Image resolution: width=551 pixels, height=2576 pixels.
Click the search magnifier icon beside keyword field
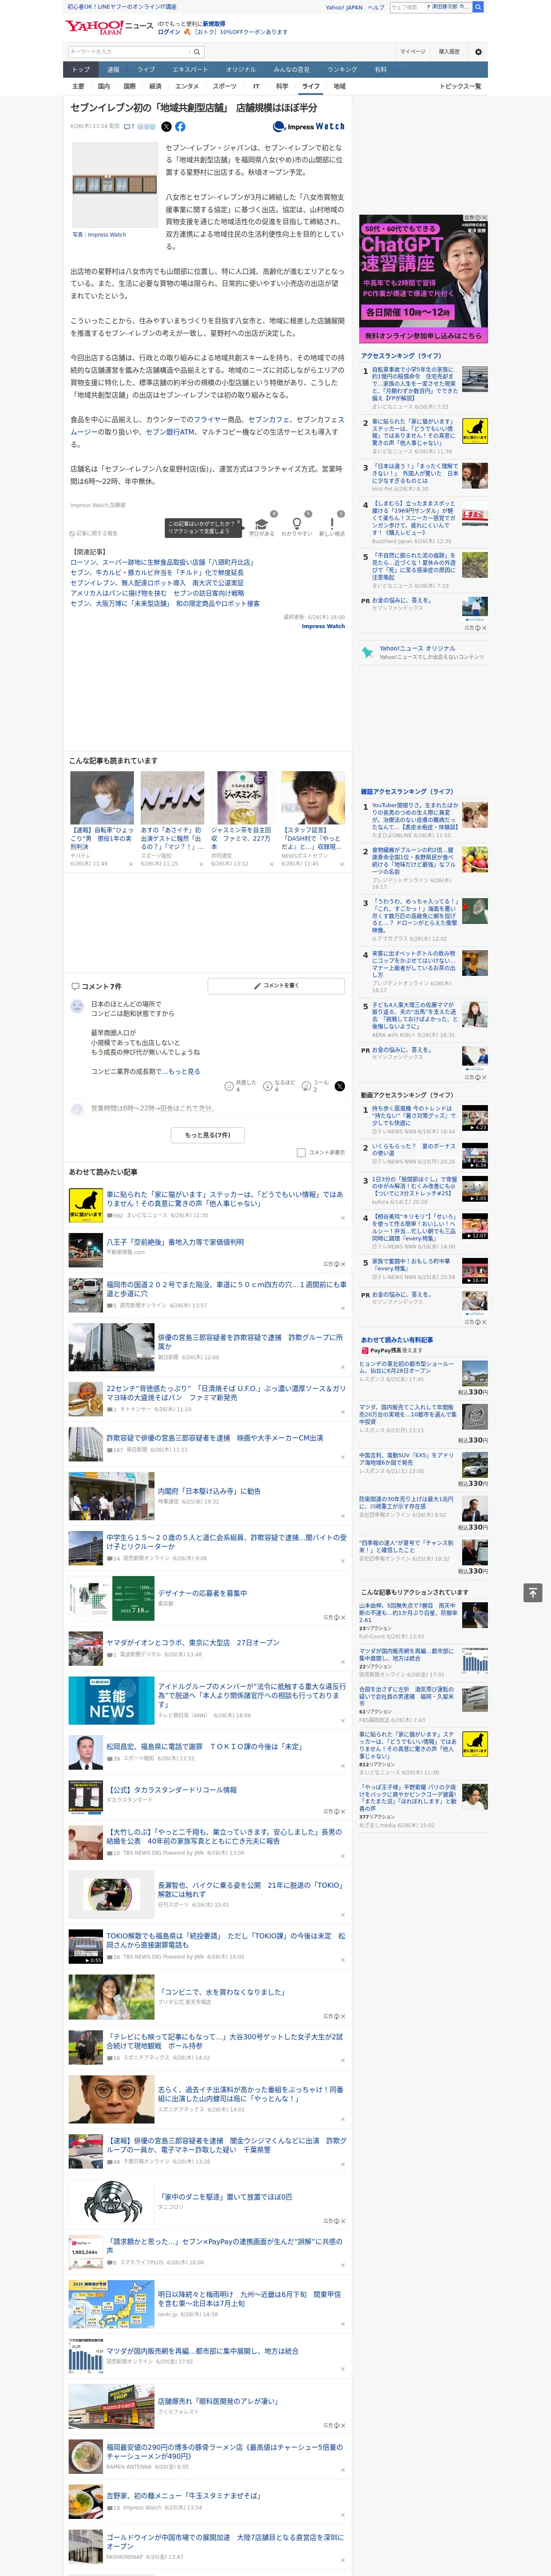pos(197,52)
